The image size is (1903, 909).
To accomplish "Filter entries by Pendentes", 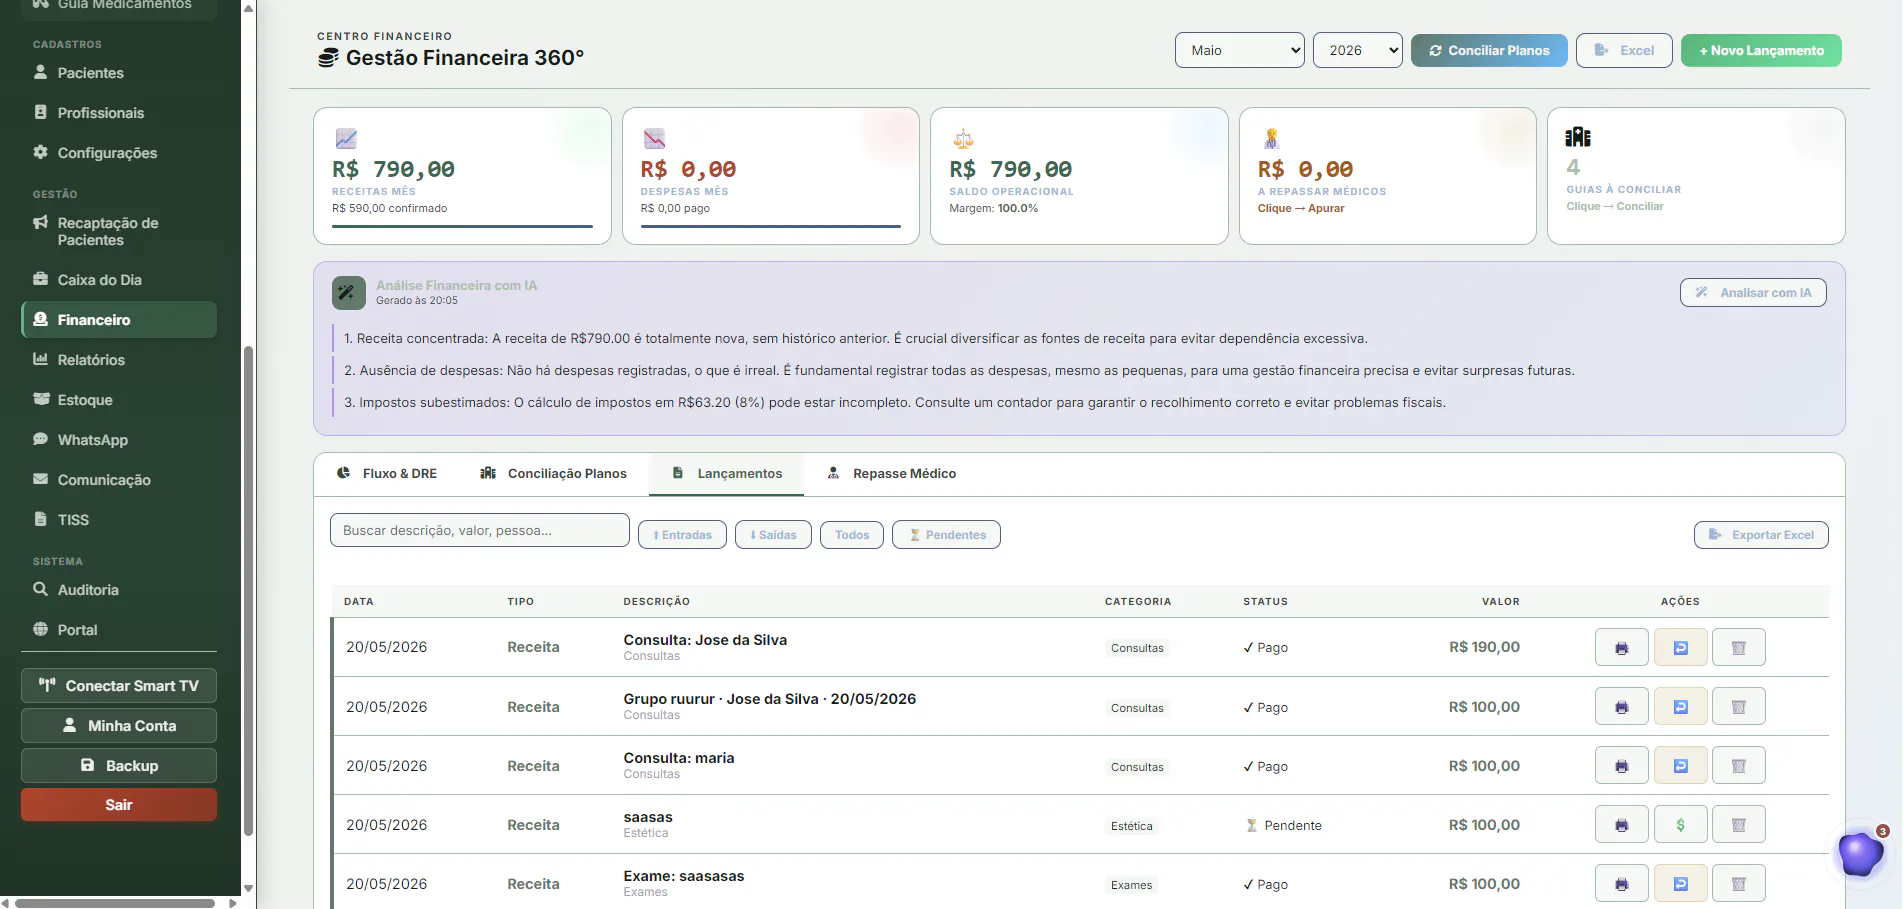I will point(946,535).
